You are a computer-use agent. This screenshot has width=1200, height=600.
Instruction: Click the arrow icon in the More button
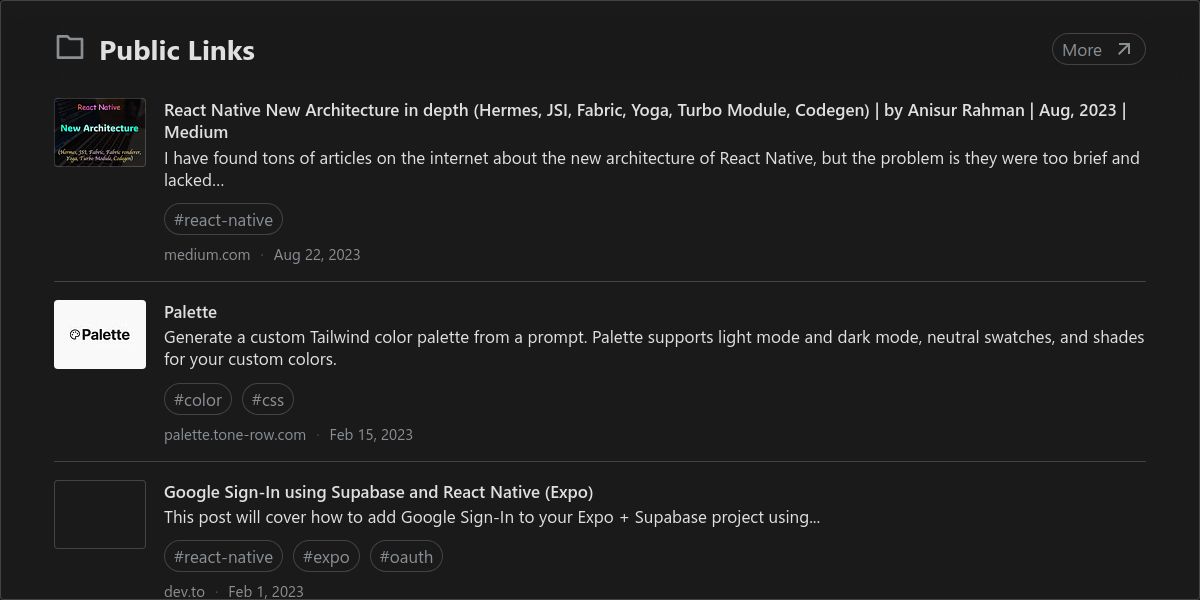(x=1124, y=49)
